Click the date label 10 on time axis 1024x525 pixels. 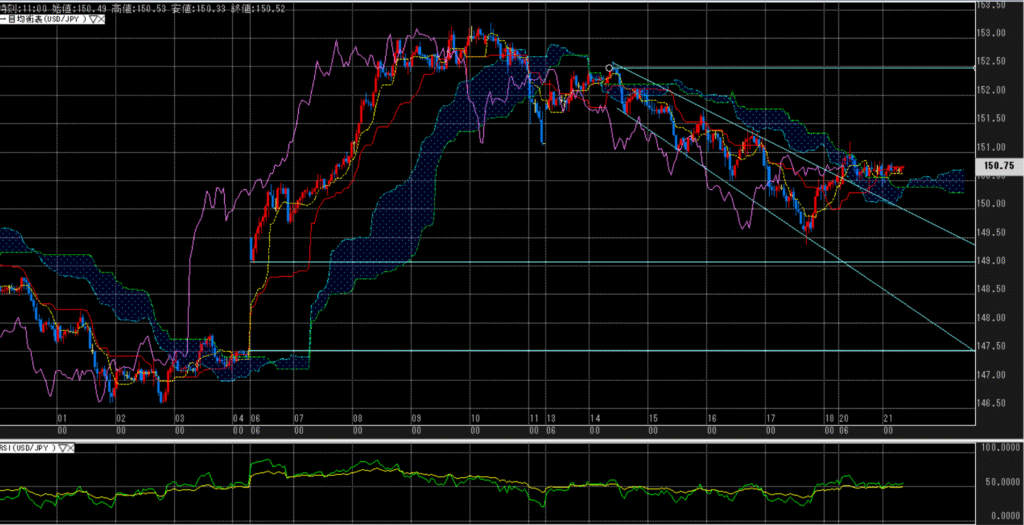[x=476, y=418]
